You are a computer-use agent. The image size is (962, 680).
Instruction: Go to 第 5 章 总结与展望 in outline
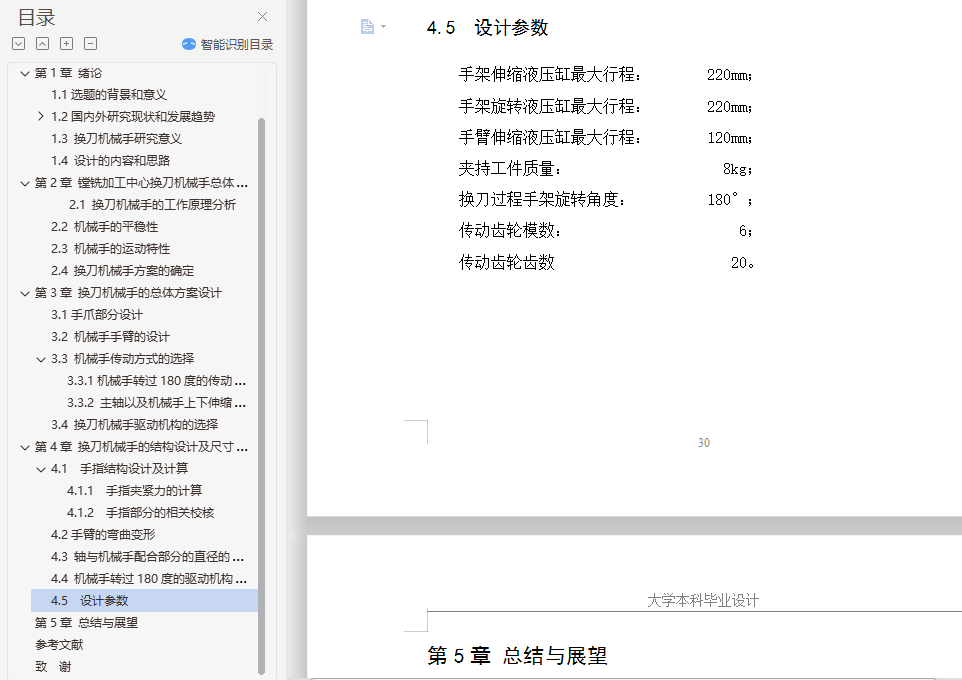click(86, 623)
